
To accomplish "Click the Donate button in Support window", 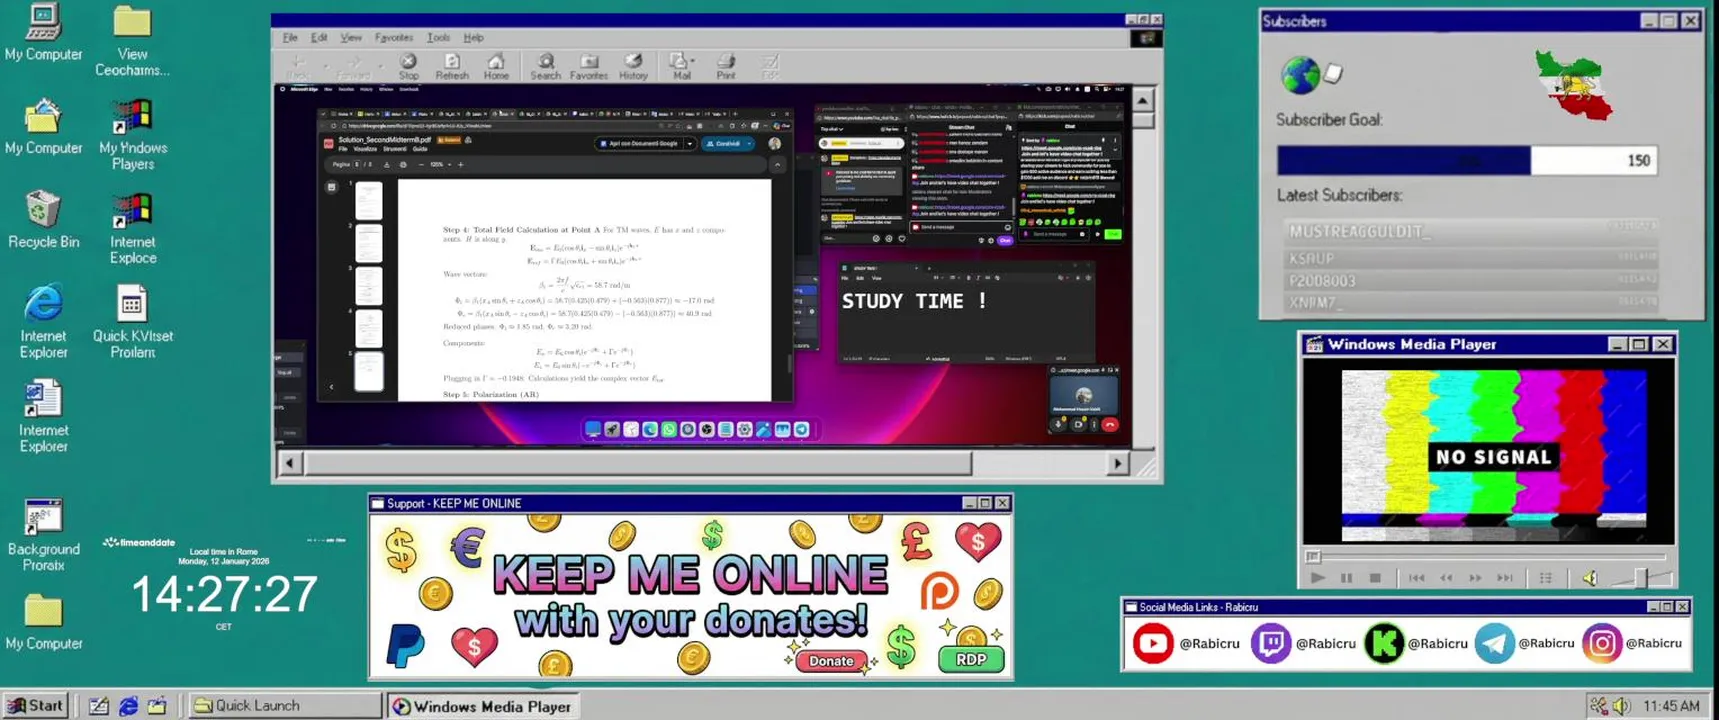I will point(831,660).
